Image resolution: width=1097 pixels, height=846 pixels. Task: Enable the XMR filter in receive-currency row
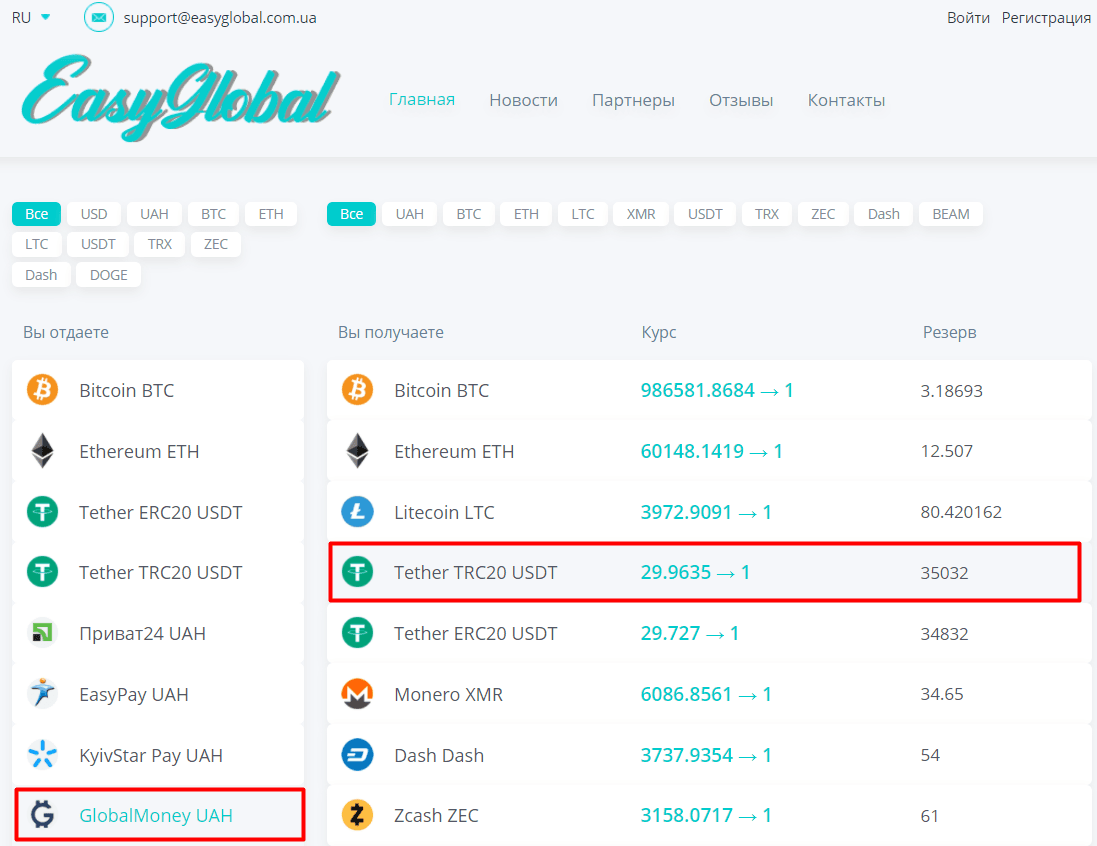click(x=640, y=213)
